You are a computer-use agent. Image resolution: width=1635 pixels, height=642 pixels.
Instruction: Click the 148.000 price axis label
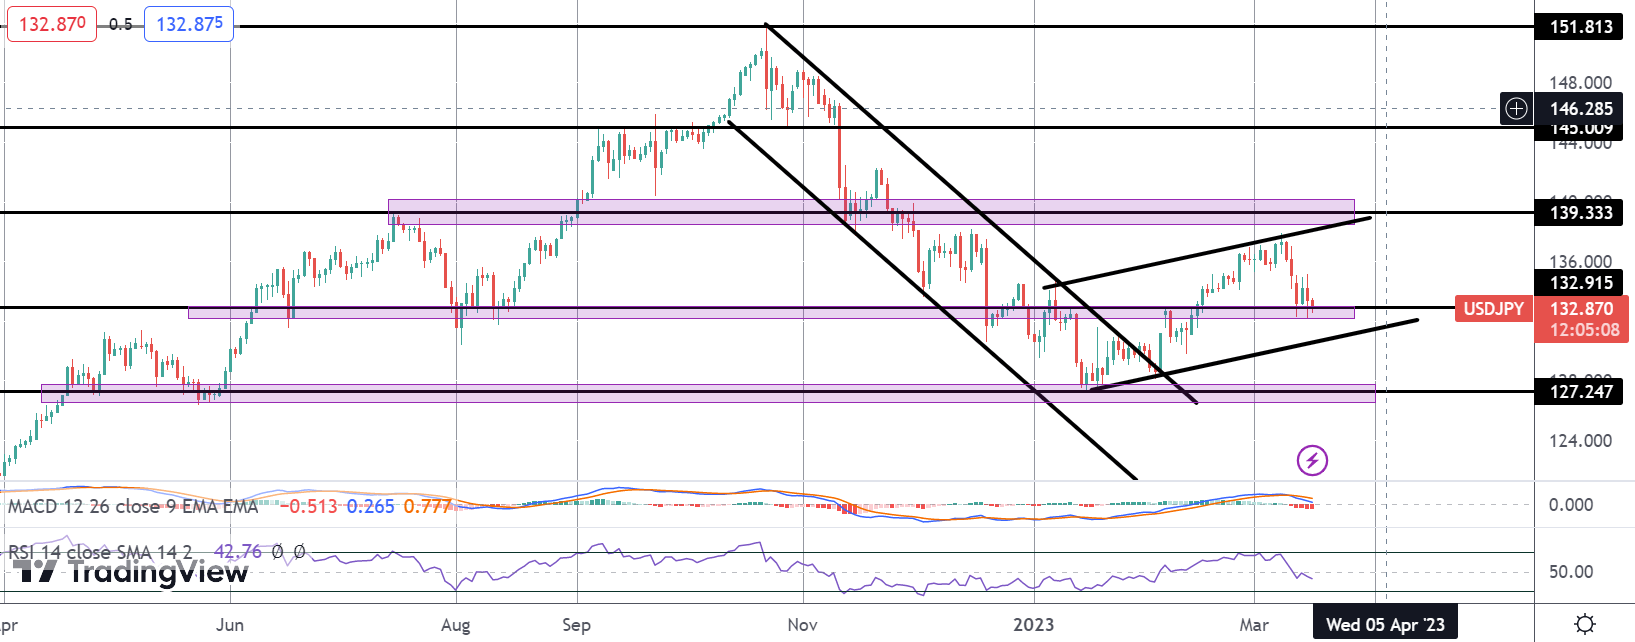(1581, 83)
